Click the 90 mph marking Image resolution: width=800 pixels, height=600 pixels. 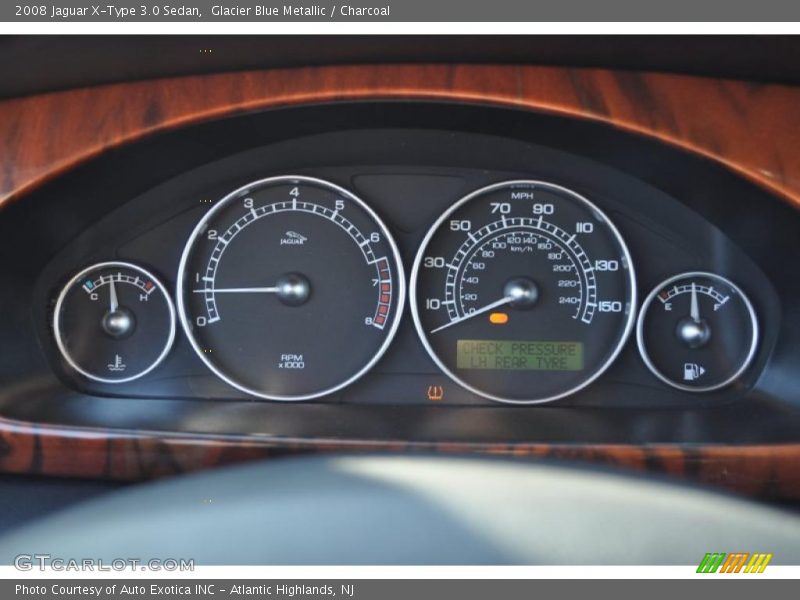pyautogui.click(x=543, y=209)
